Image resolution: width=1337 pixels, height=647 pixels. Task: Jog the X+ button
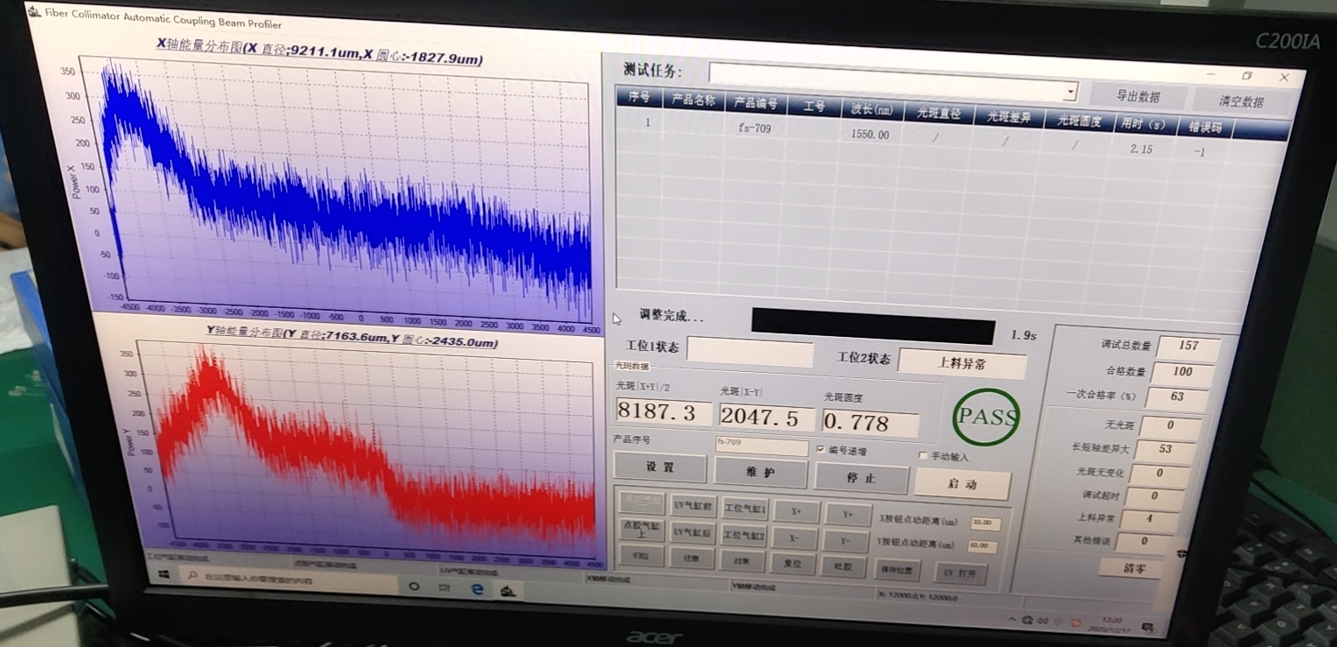pyautogui.click(x=796, y=512)
